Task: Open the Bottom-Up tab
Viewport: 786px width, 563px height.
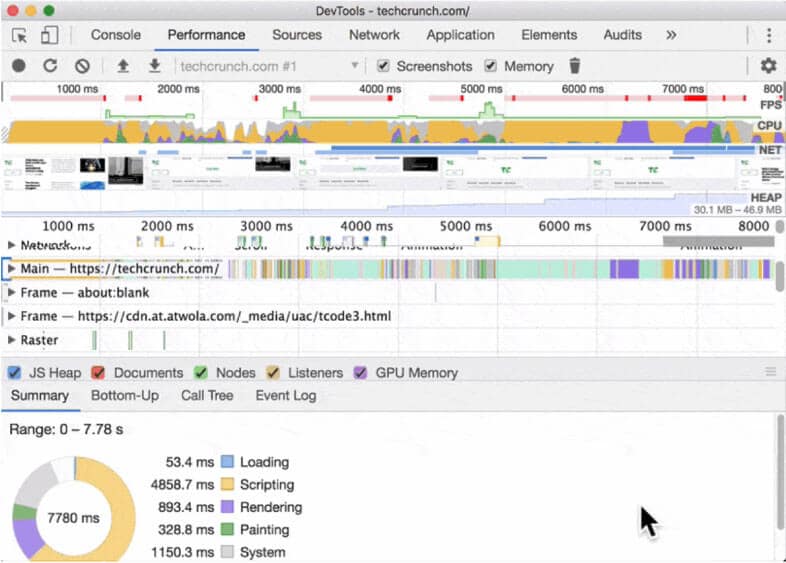Action: [125, 396]
